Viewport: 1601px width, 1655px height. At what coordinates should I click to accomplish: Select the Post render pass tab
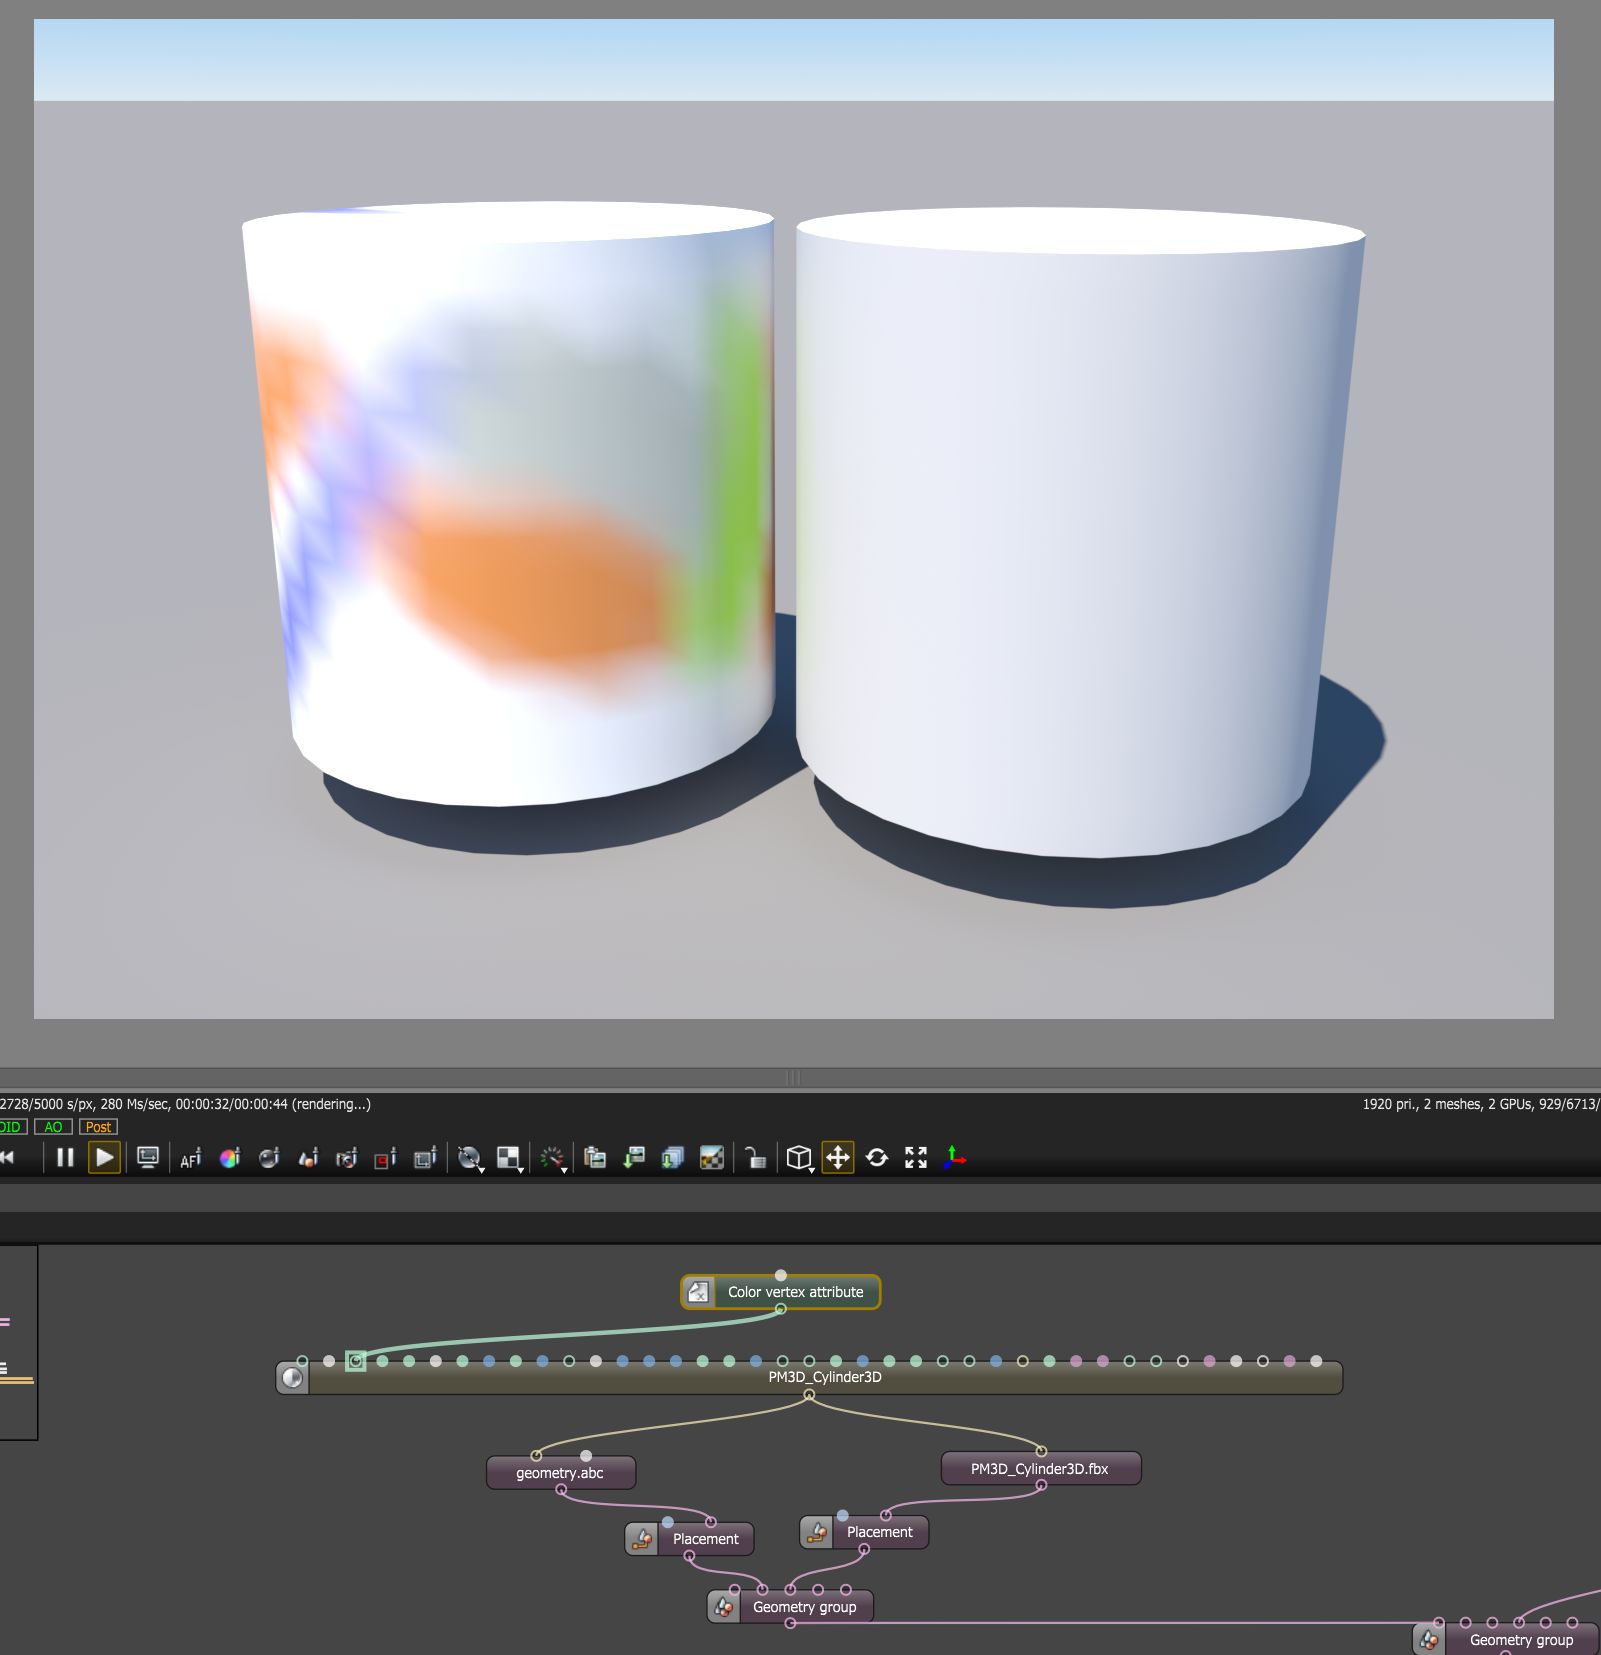pos(98,1127)
